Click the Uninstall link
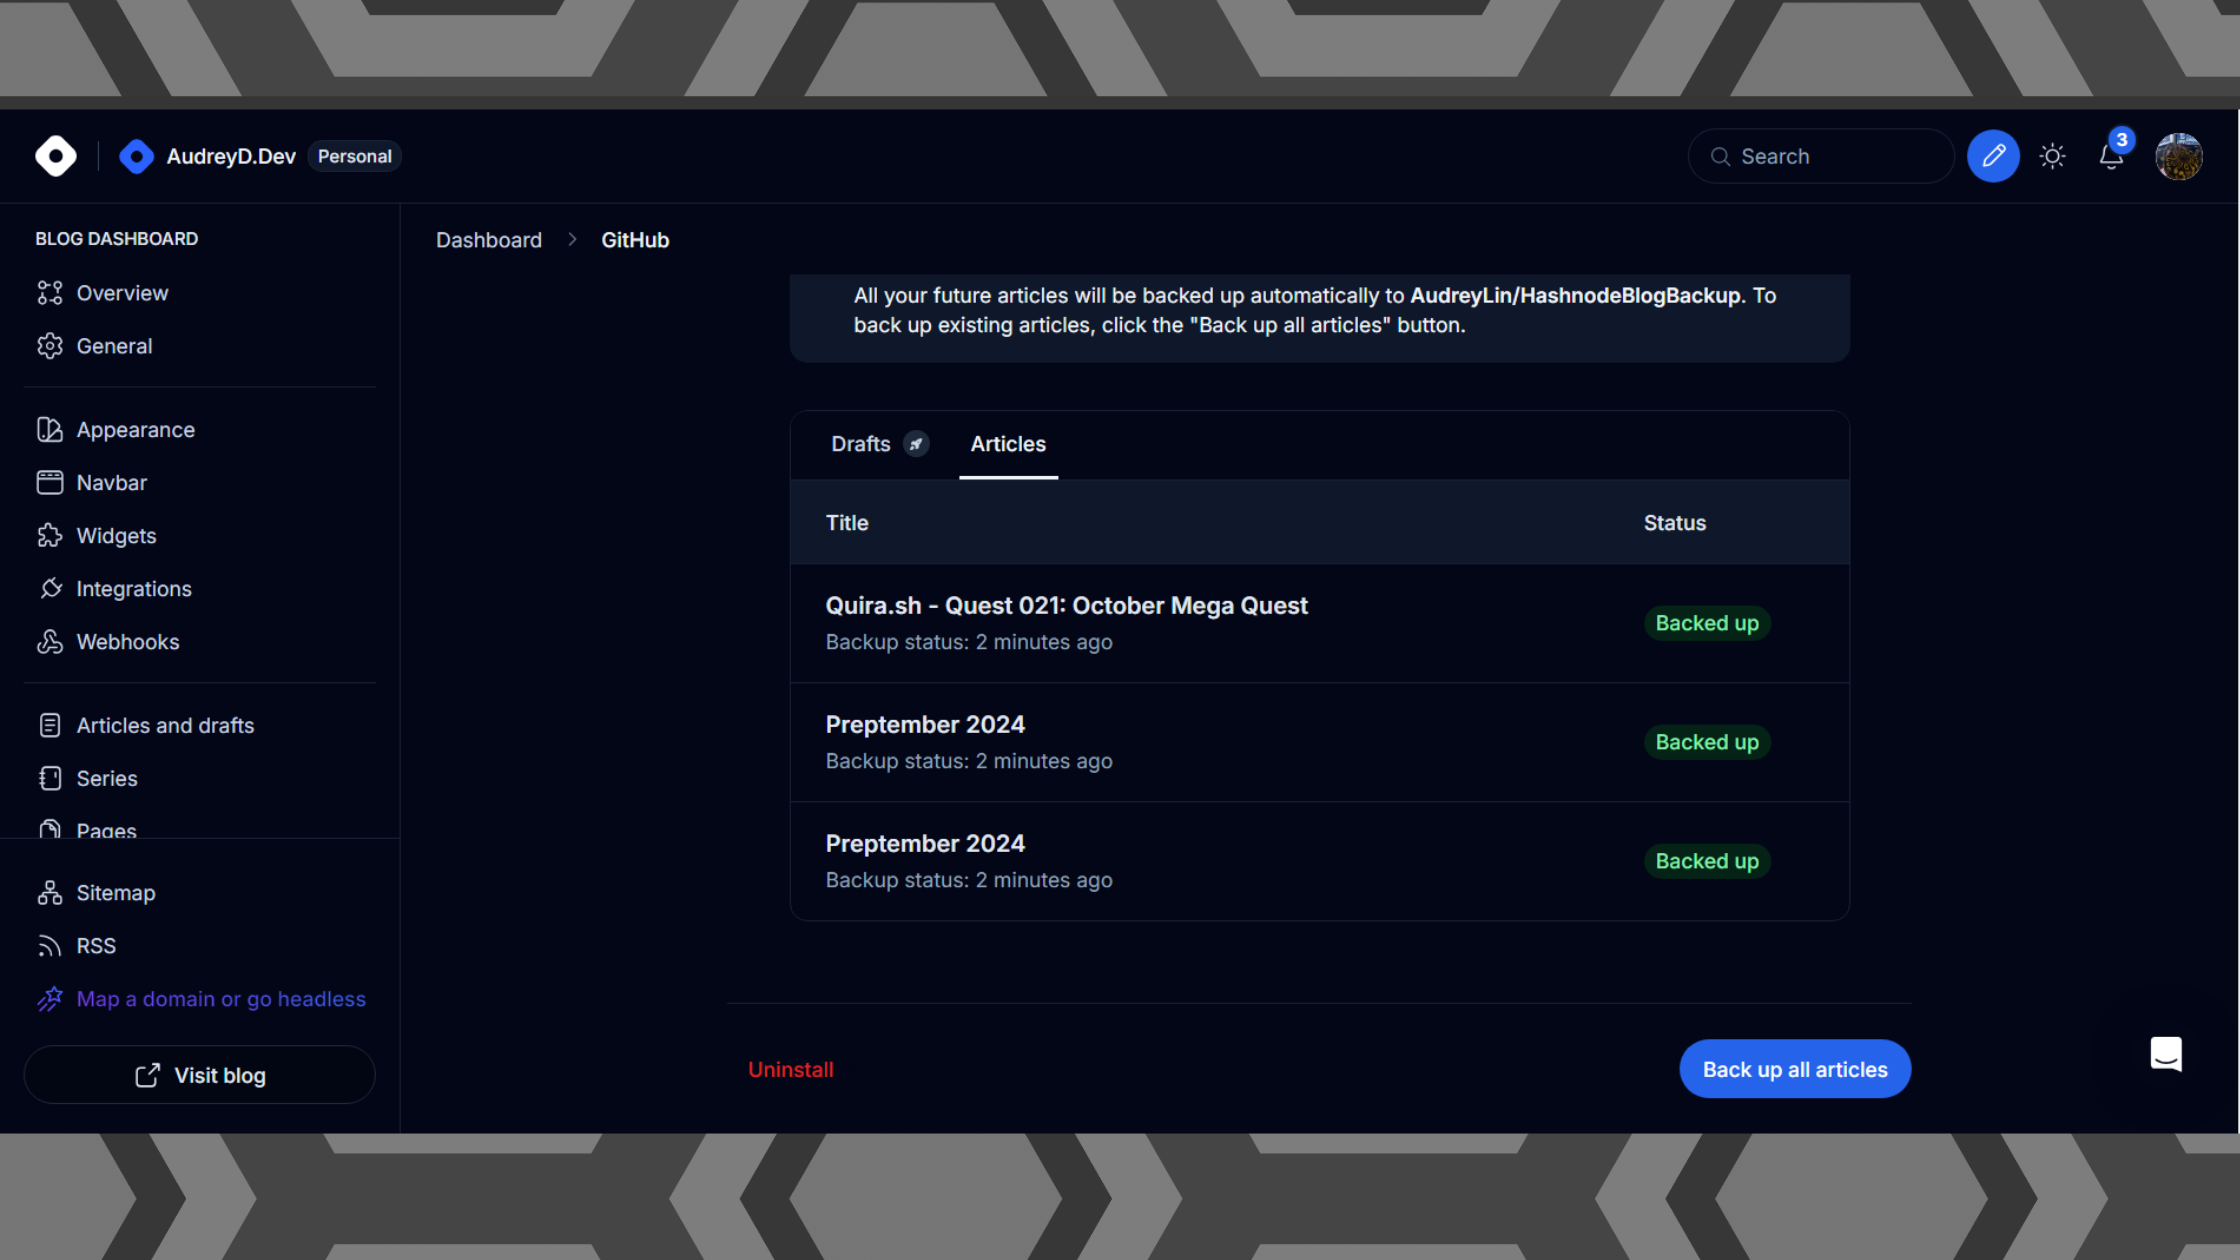Viewport: 2240px width, 1260px height. pyautogui.click(x=790, y=1070)
